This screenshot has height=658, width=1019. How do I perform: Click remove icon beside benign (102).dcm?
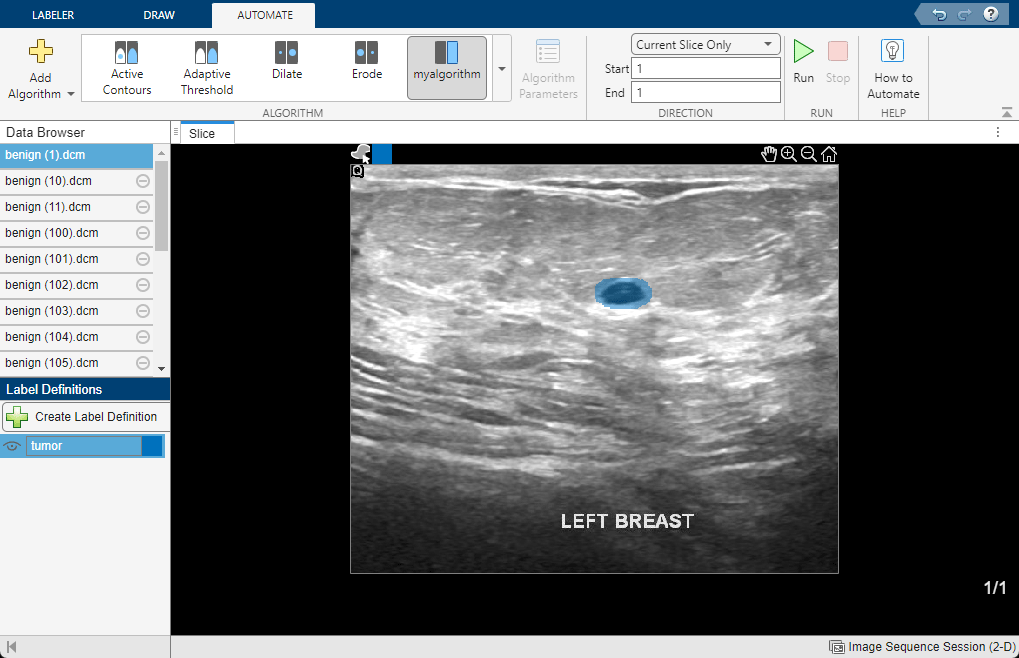pos(143,285)
